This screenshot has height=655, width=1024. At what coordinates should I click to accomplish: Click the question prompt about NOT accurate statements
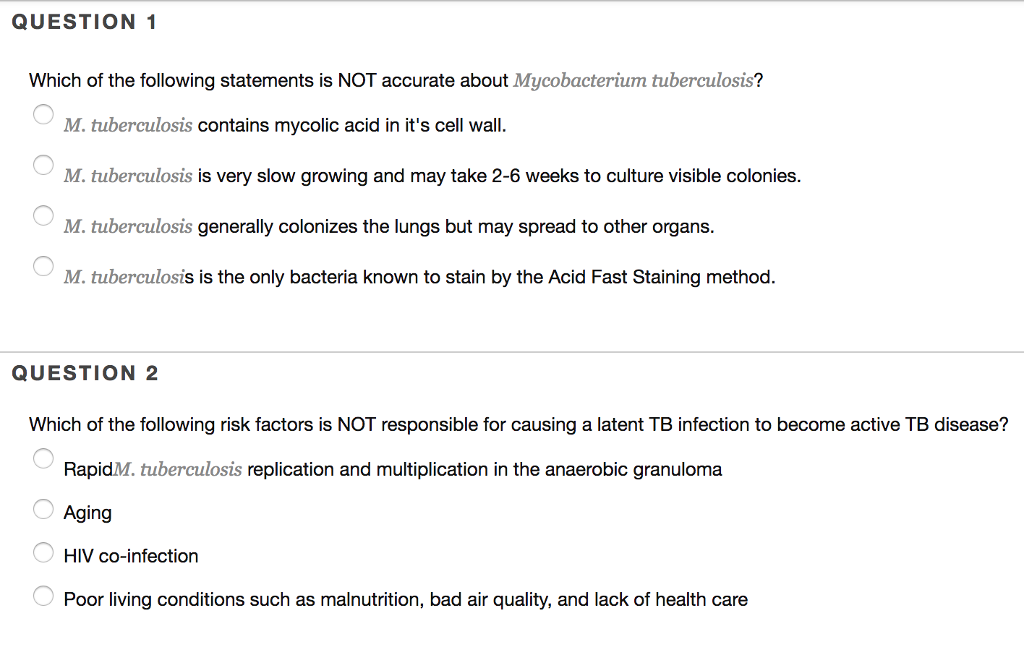396,81
